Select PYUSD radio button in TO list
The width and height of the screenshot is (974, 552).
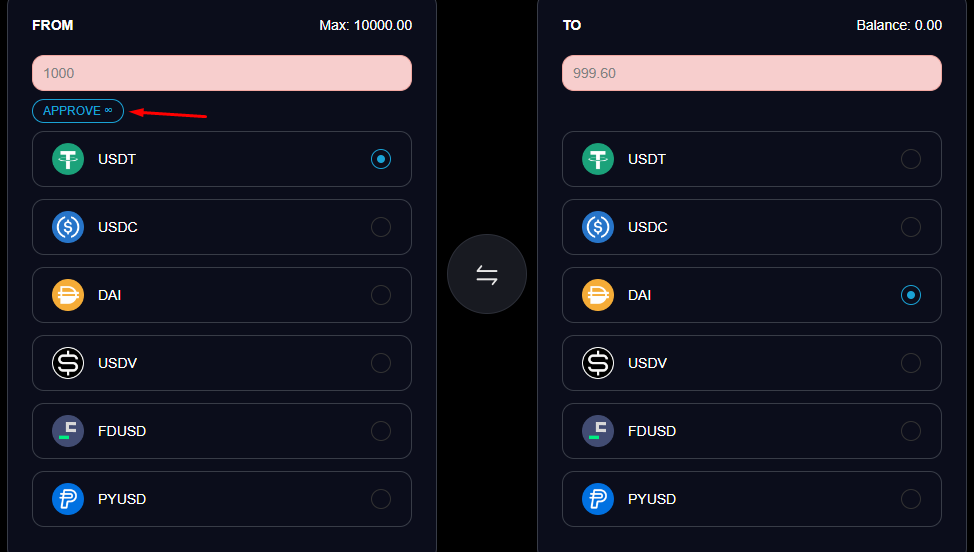[x=911, y=499]
